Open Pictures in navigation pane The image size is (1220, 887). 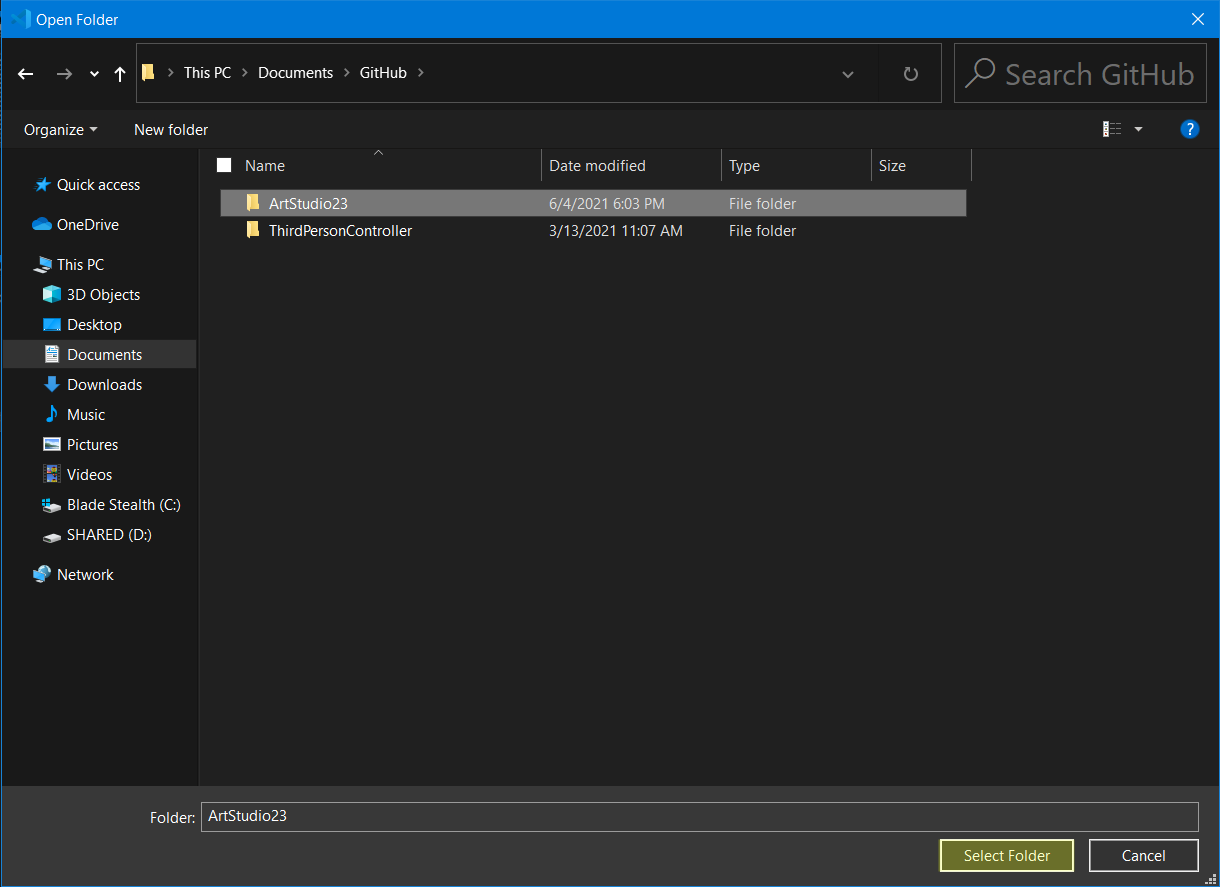tap(92, 444)
